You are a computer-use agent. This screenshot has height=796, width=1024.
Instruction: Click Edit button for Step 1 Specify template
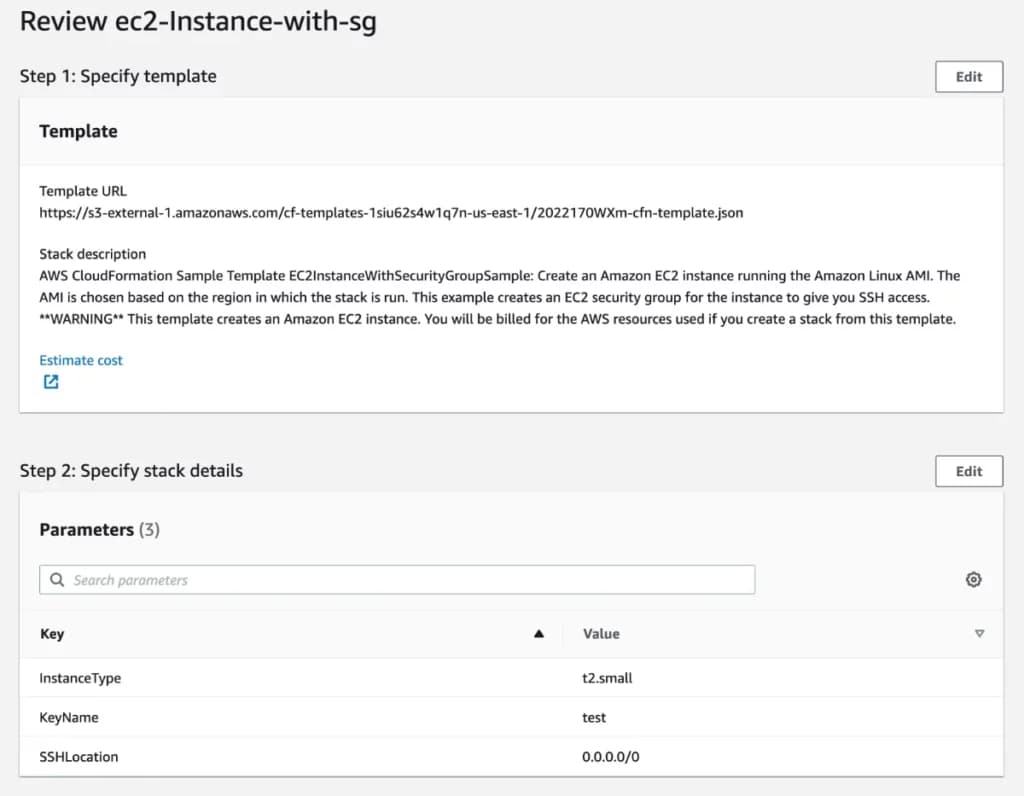pyautogui.click(x=968, y=77)
